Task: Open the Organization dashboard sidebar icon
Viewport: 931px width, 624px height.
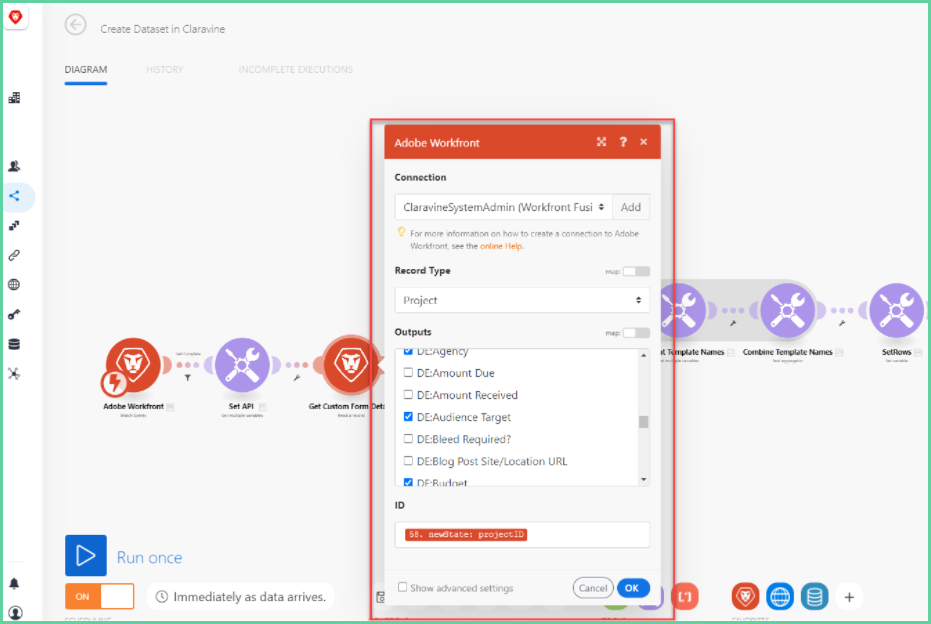Action: click(14, 98)
